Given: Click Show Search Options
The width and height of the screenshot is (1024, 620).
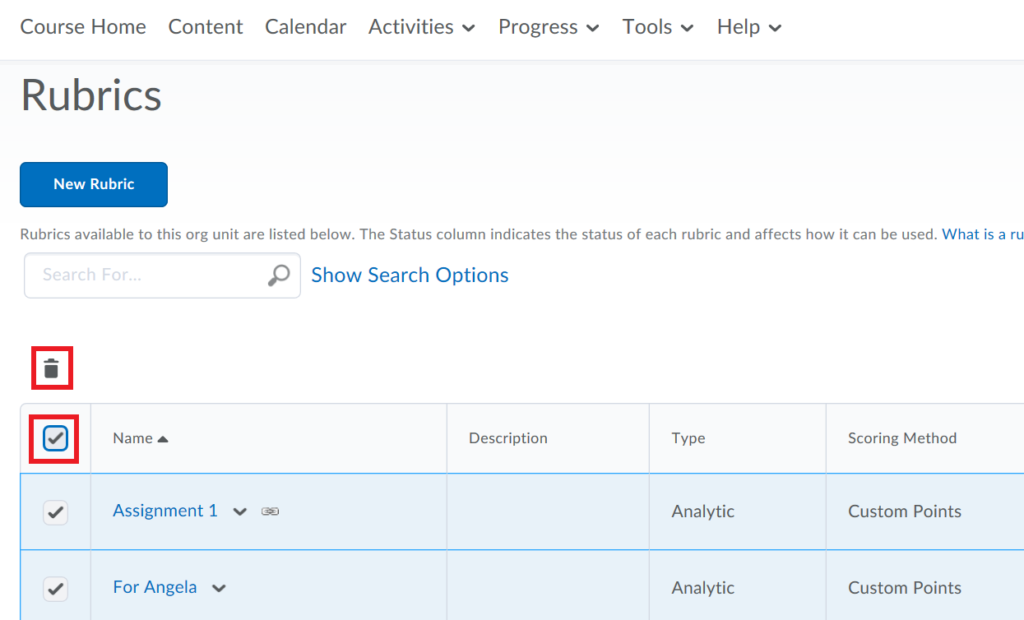Looking at the screenshot, I should pyautogui.click(x=409, y=275).
